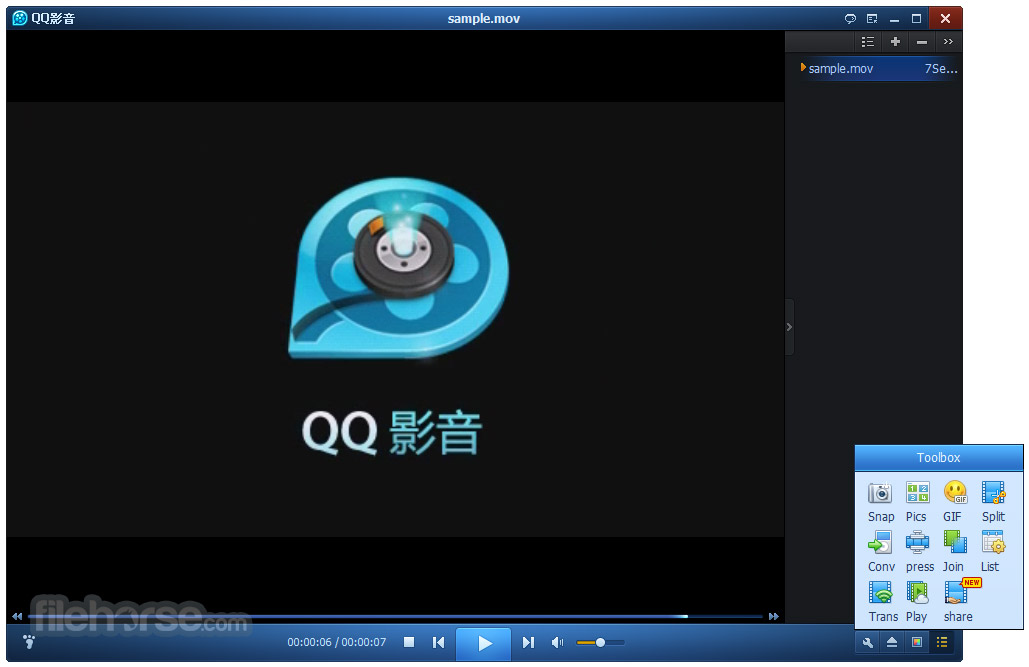This screenshot has width=1029, height=667.
Task: Toggle the playlist view mode icon
Action: (x=868, y=42)
